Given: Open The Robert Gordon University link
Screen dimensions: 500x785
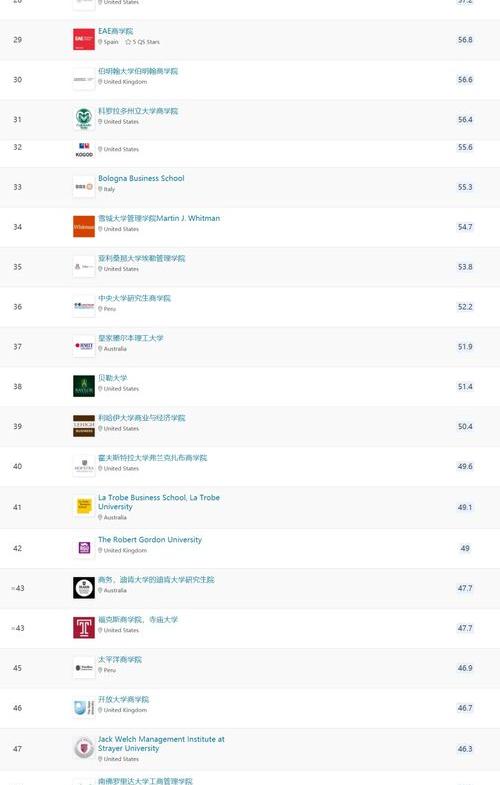Looking at the screenshot, I should pos(150,540).
